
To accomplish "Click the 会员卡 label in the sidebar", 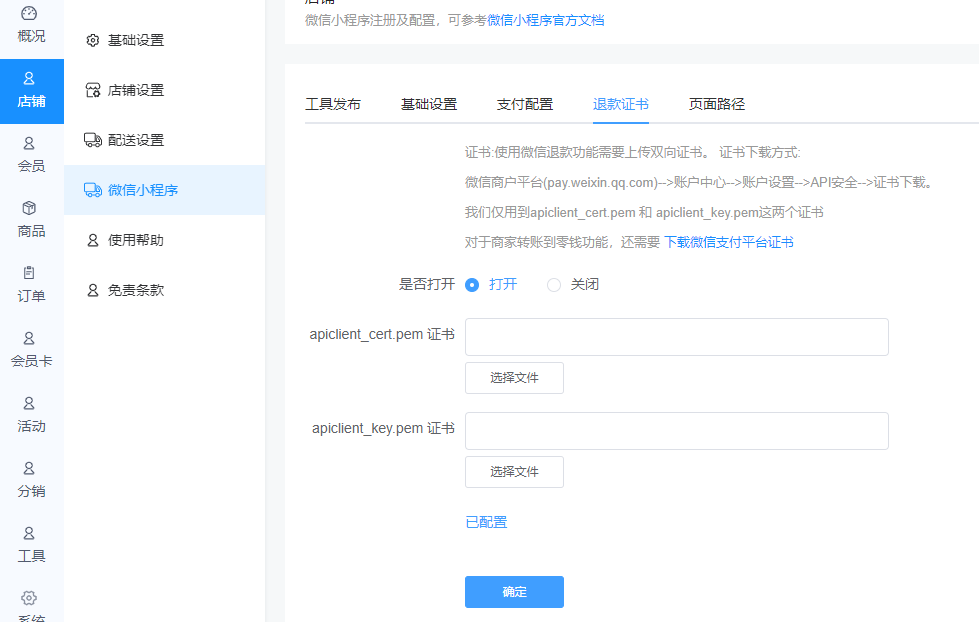I will click(x=31, y=361).
